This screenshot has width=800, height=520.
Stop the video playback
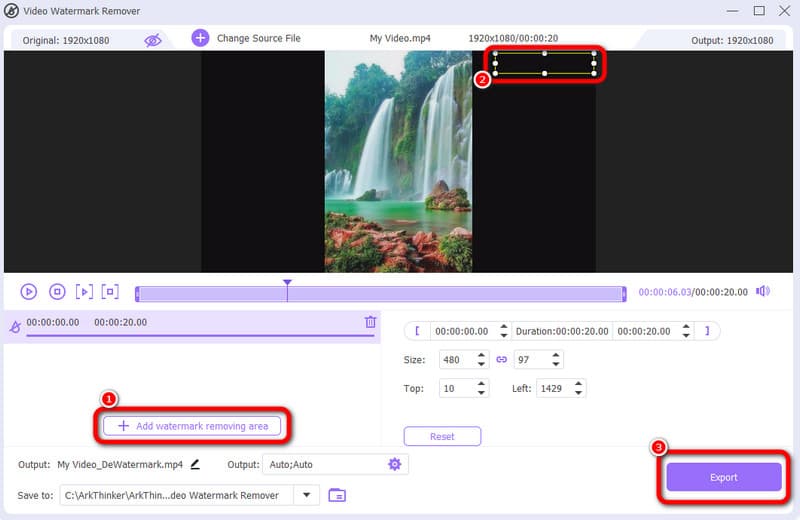pyautogui.click(x=57, y=291)
